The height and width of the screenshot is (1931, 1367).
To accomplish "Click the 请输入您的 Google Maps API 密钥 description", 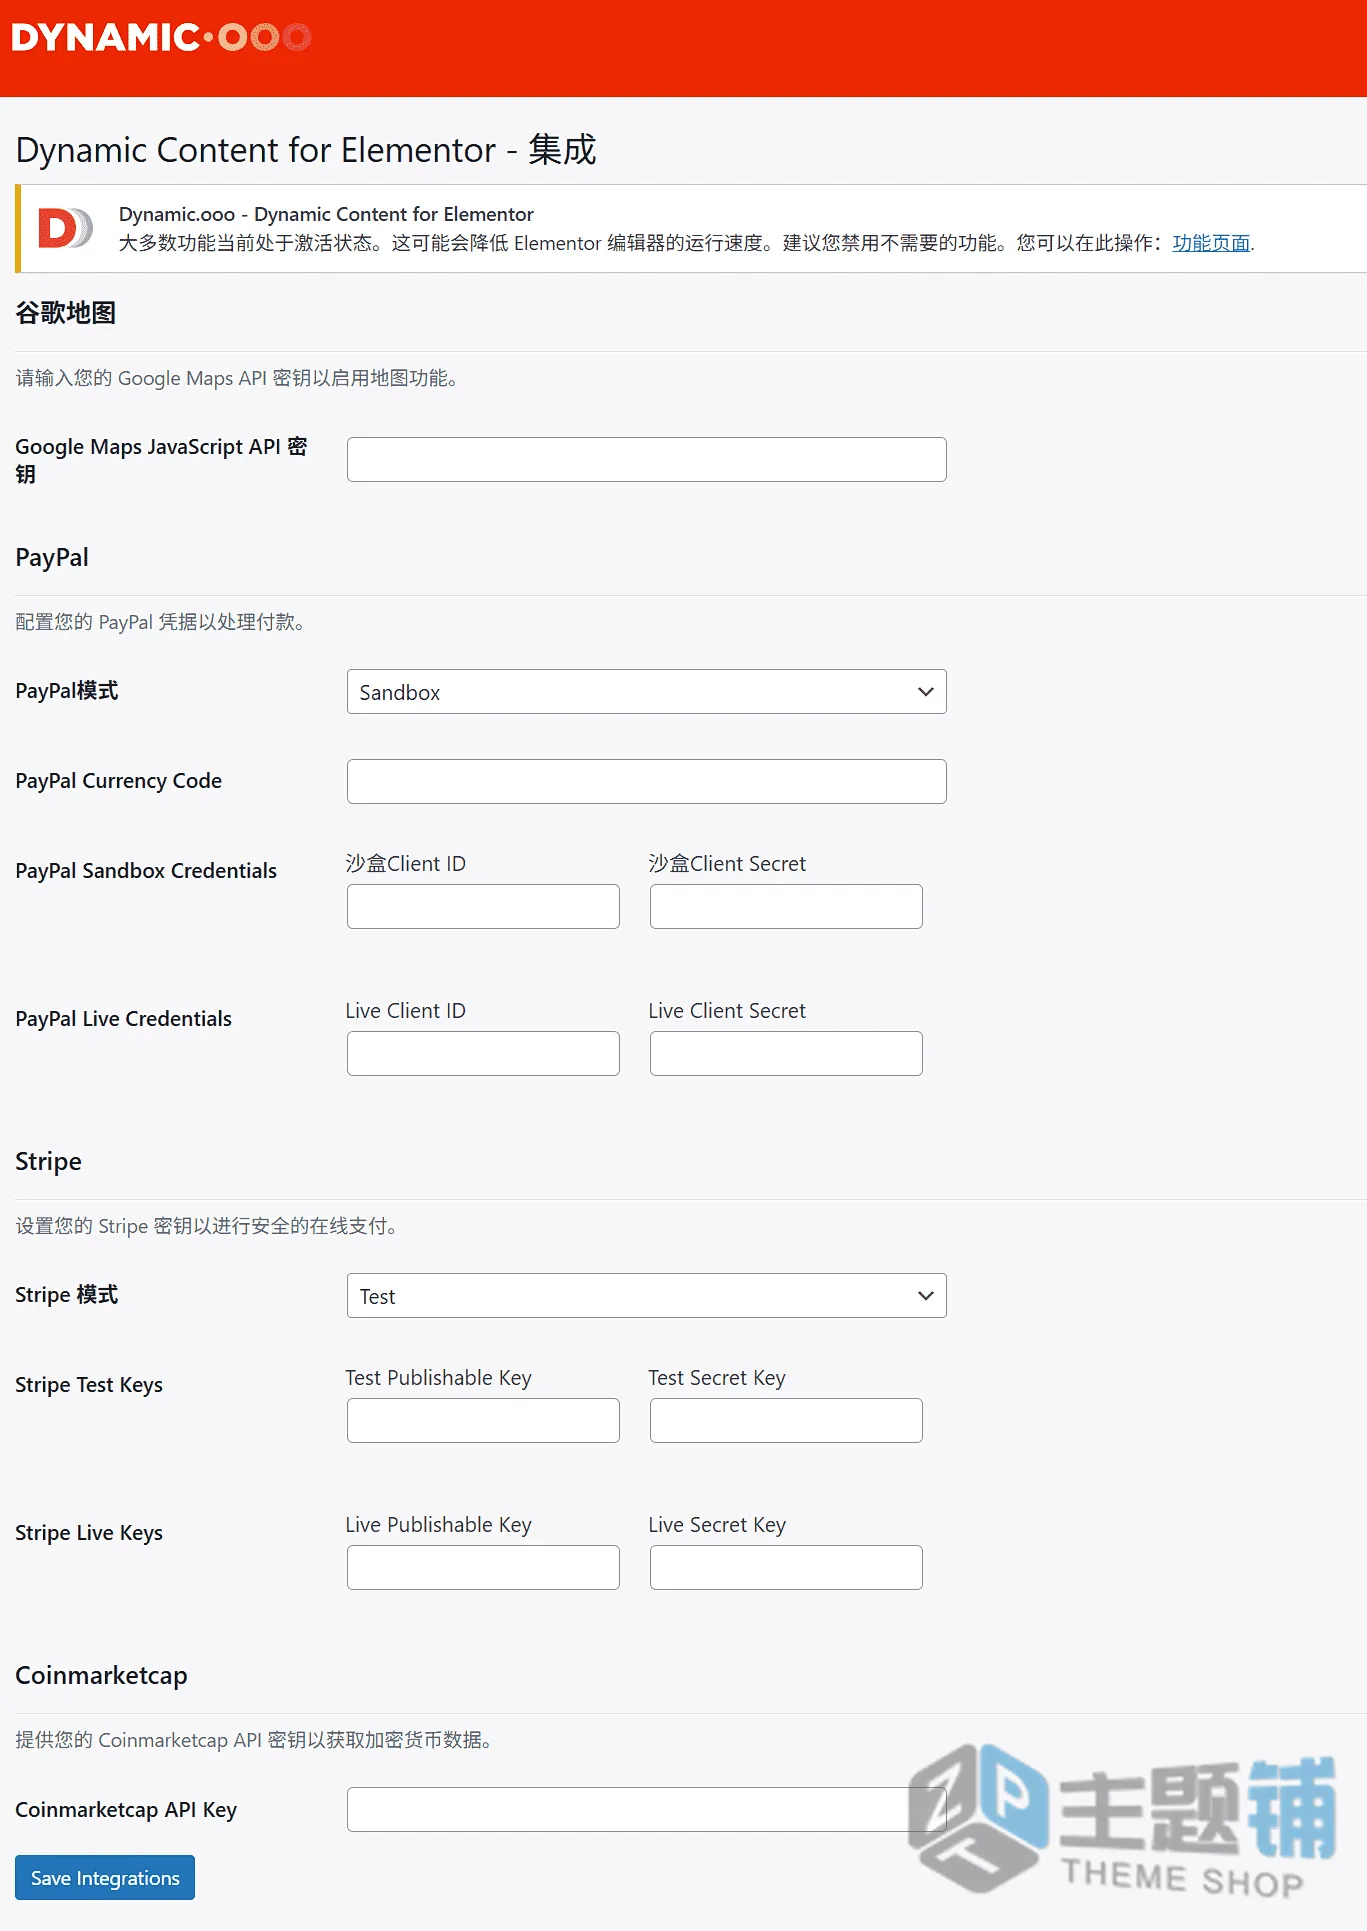I will click(237, 378).
